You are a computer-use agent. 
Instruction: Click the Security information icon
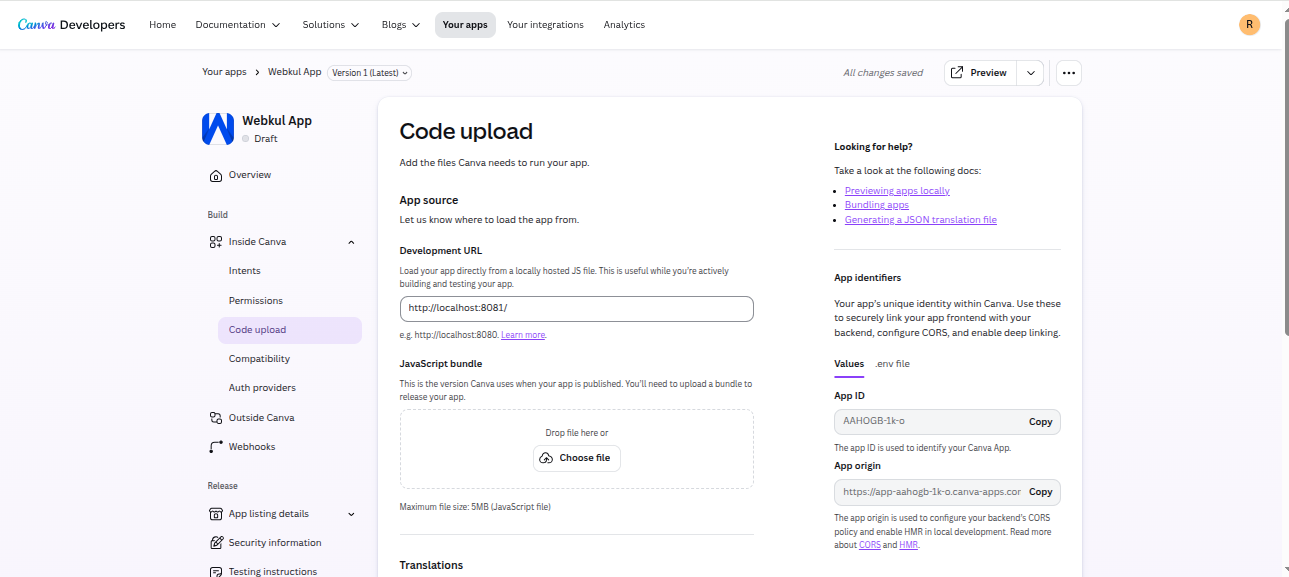point(216,543)
